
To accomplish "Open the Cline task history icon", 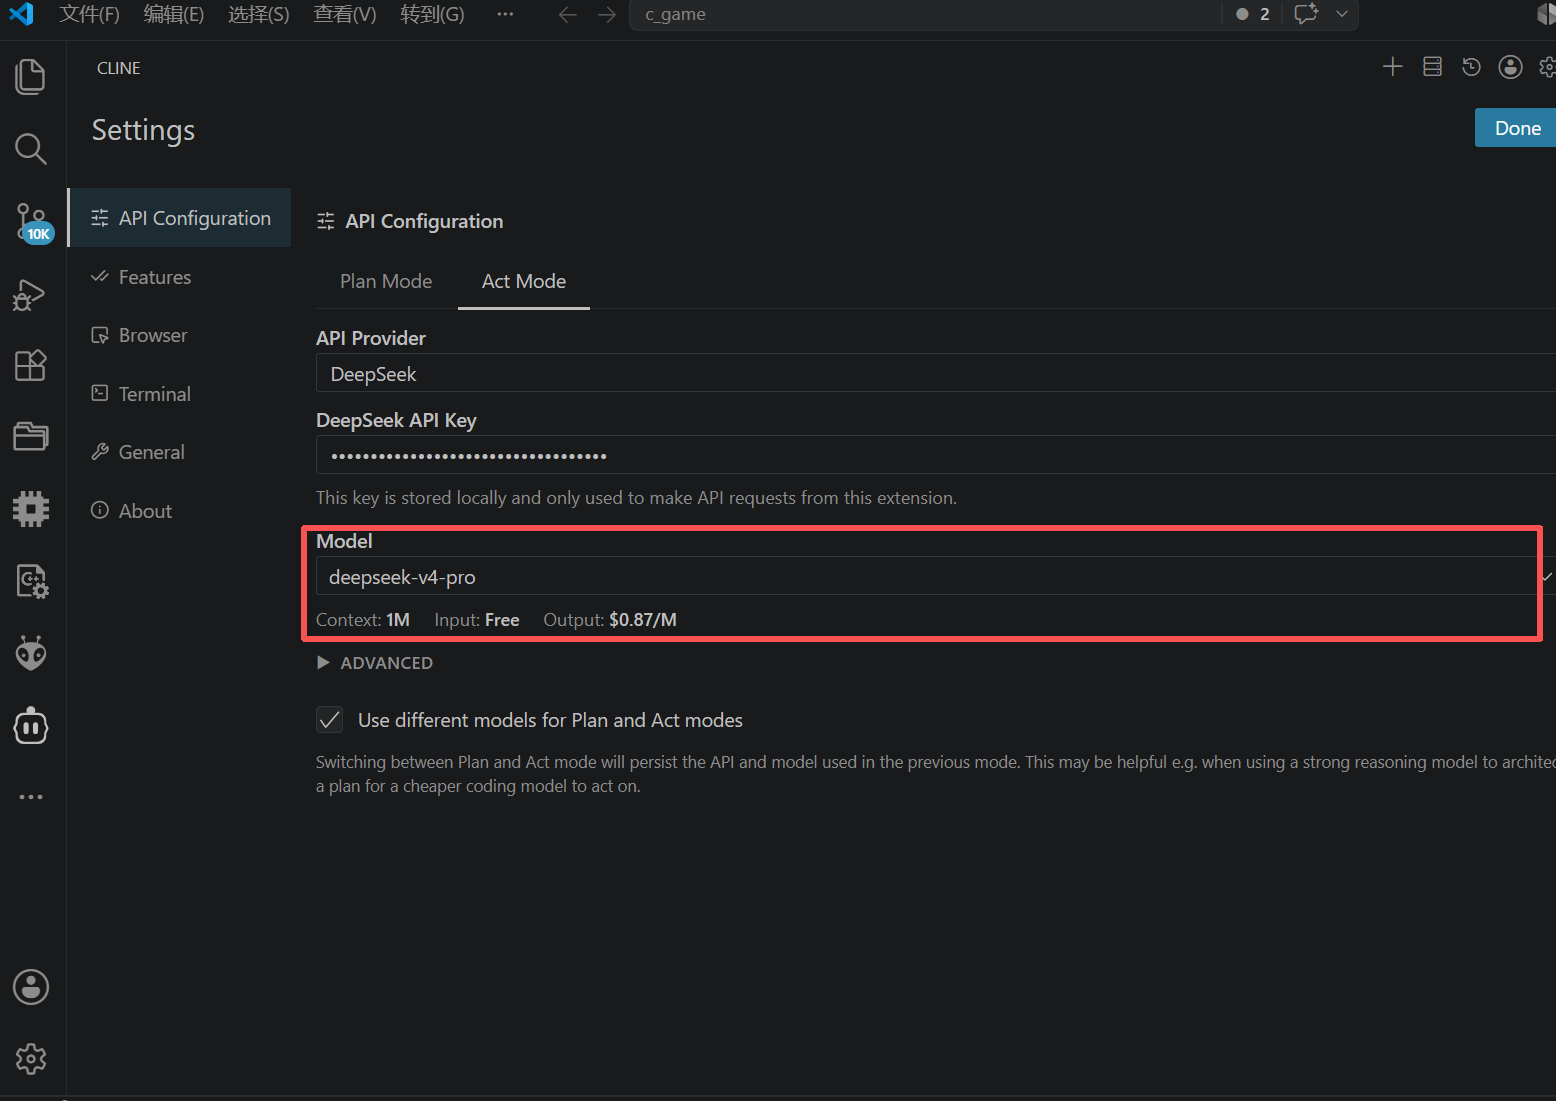I will coord(1471,67).
